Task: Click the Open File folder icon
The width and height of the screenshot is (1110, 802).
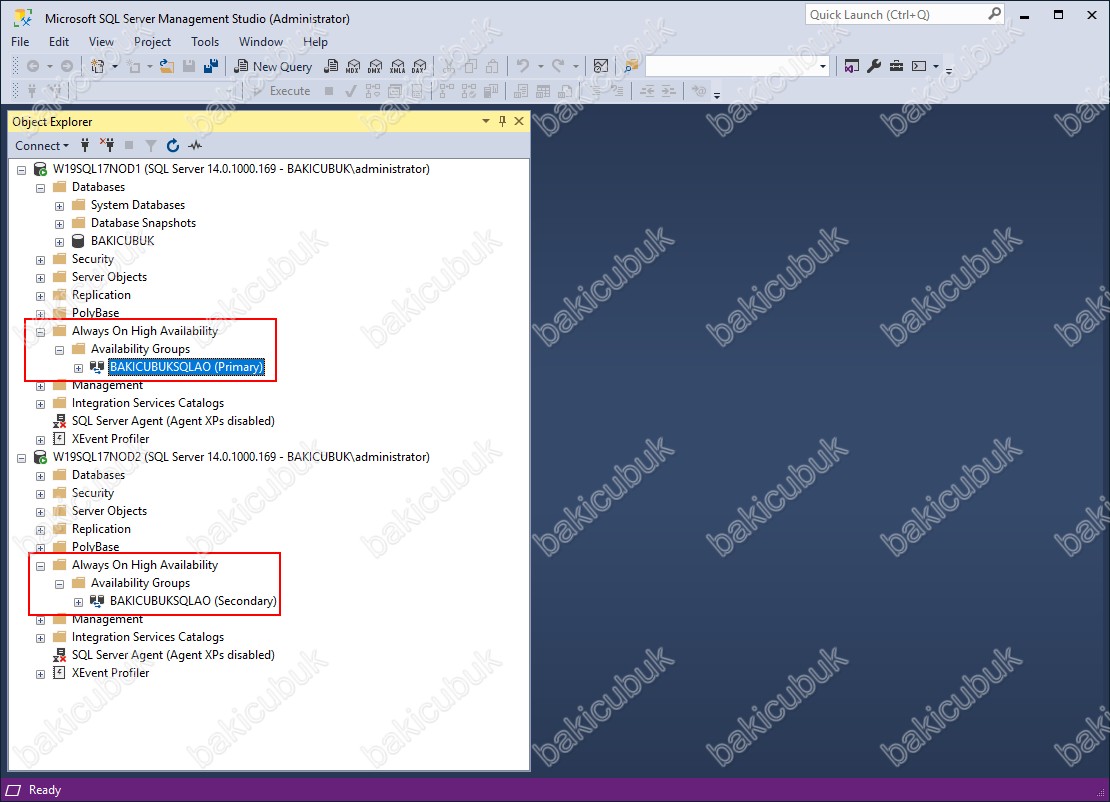Action: [x=166, y=67]
